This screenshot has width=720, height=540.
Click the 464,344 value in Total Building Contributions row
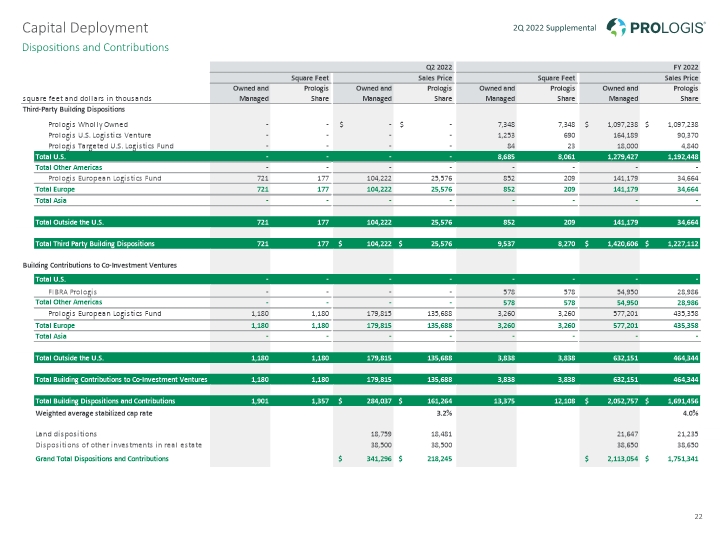pyautogui.click(x=685, y=380)
